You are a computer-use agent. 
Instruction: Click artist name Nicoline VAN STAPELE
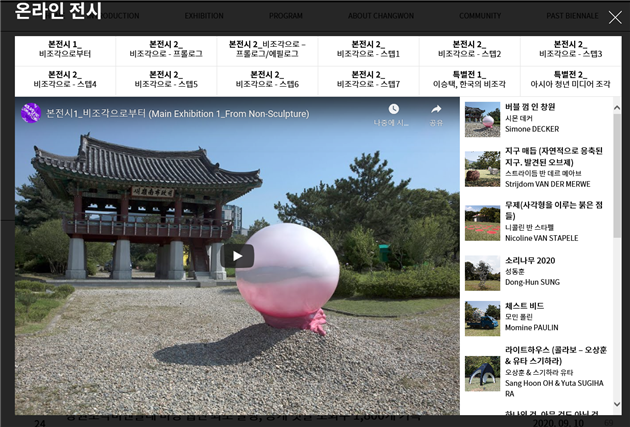click(x=542, y=238)
